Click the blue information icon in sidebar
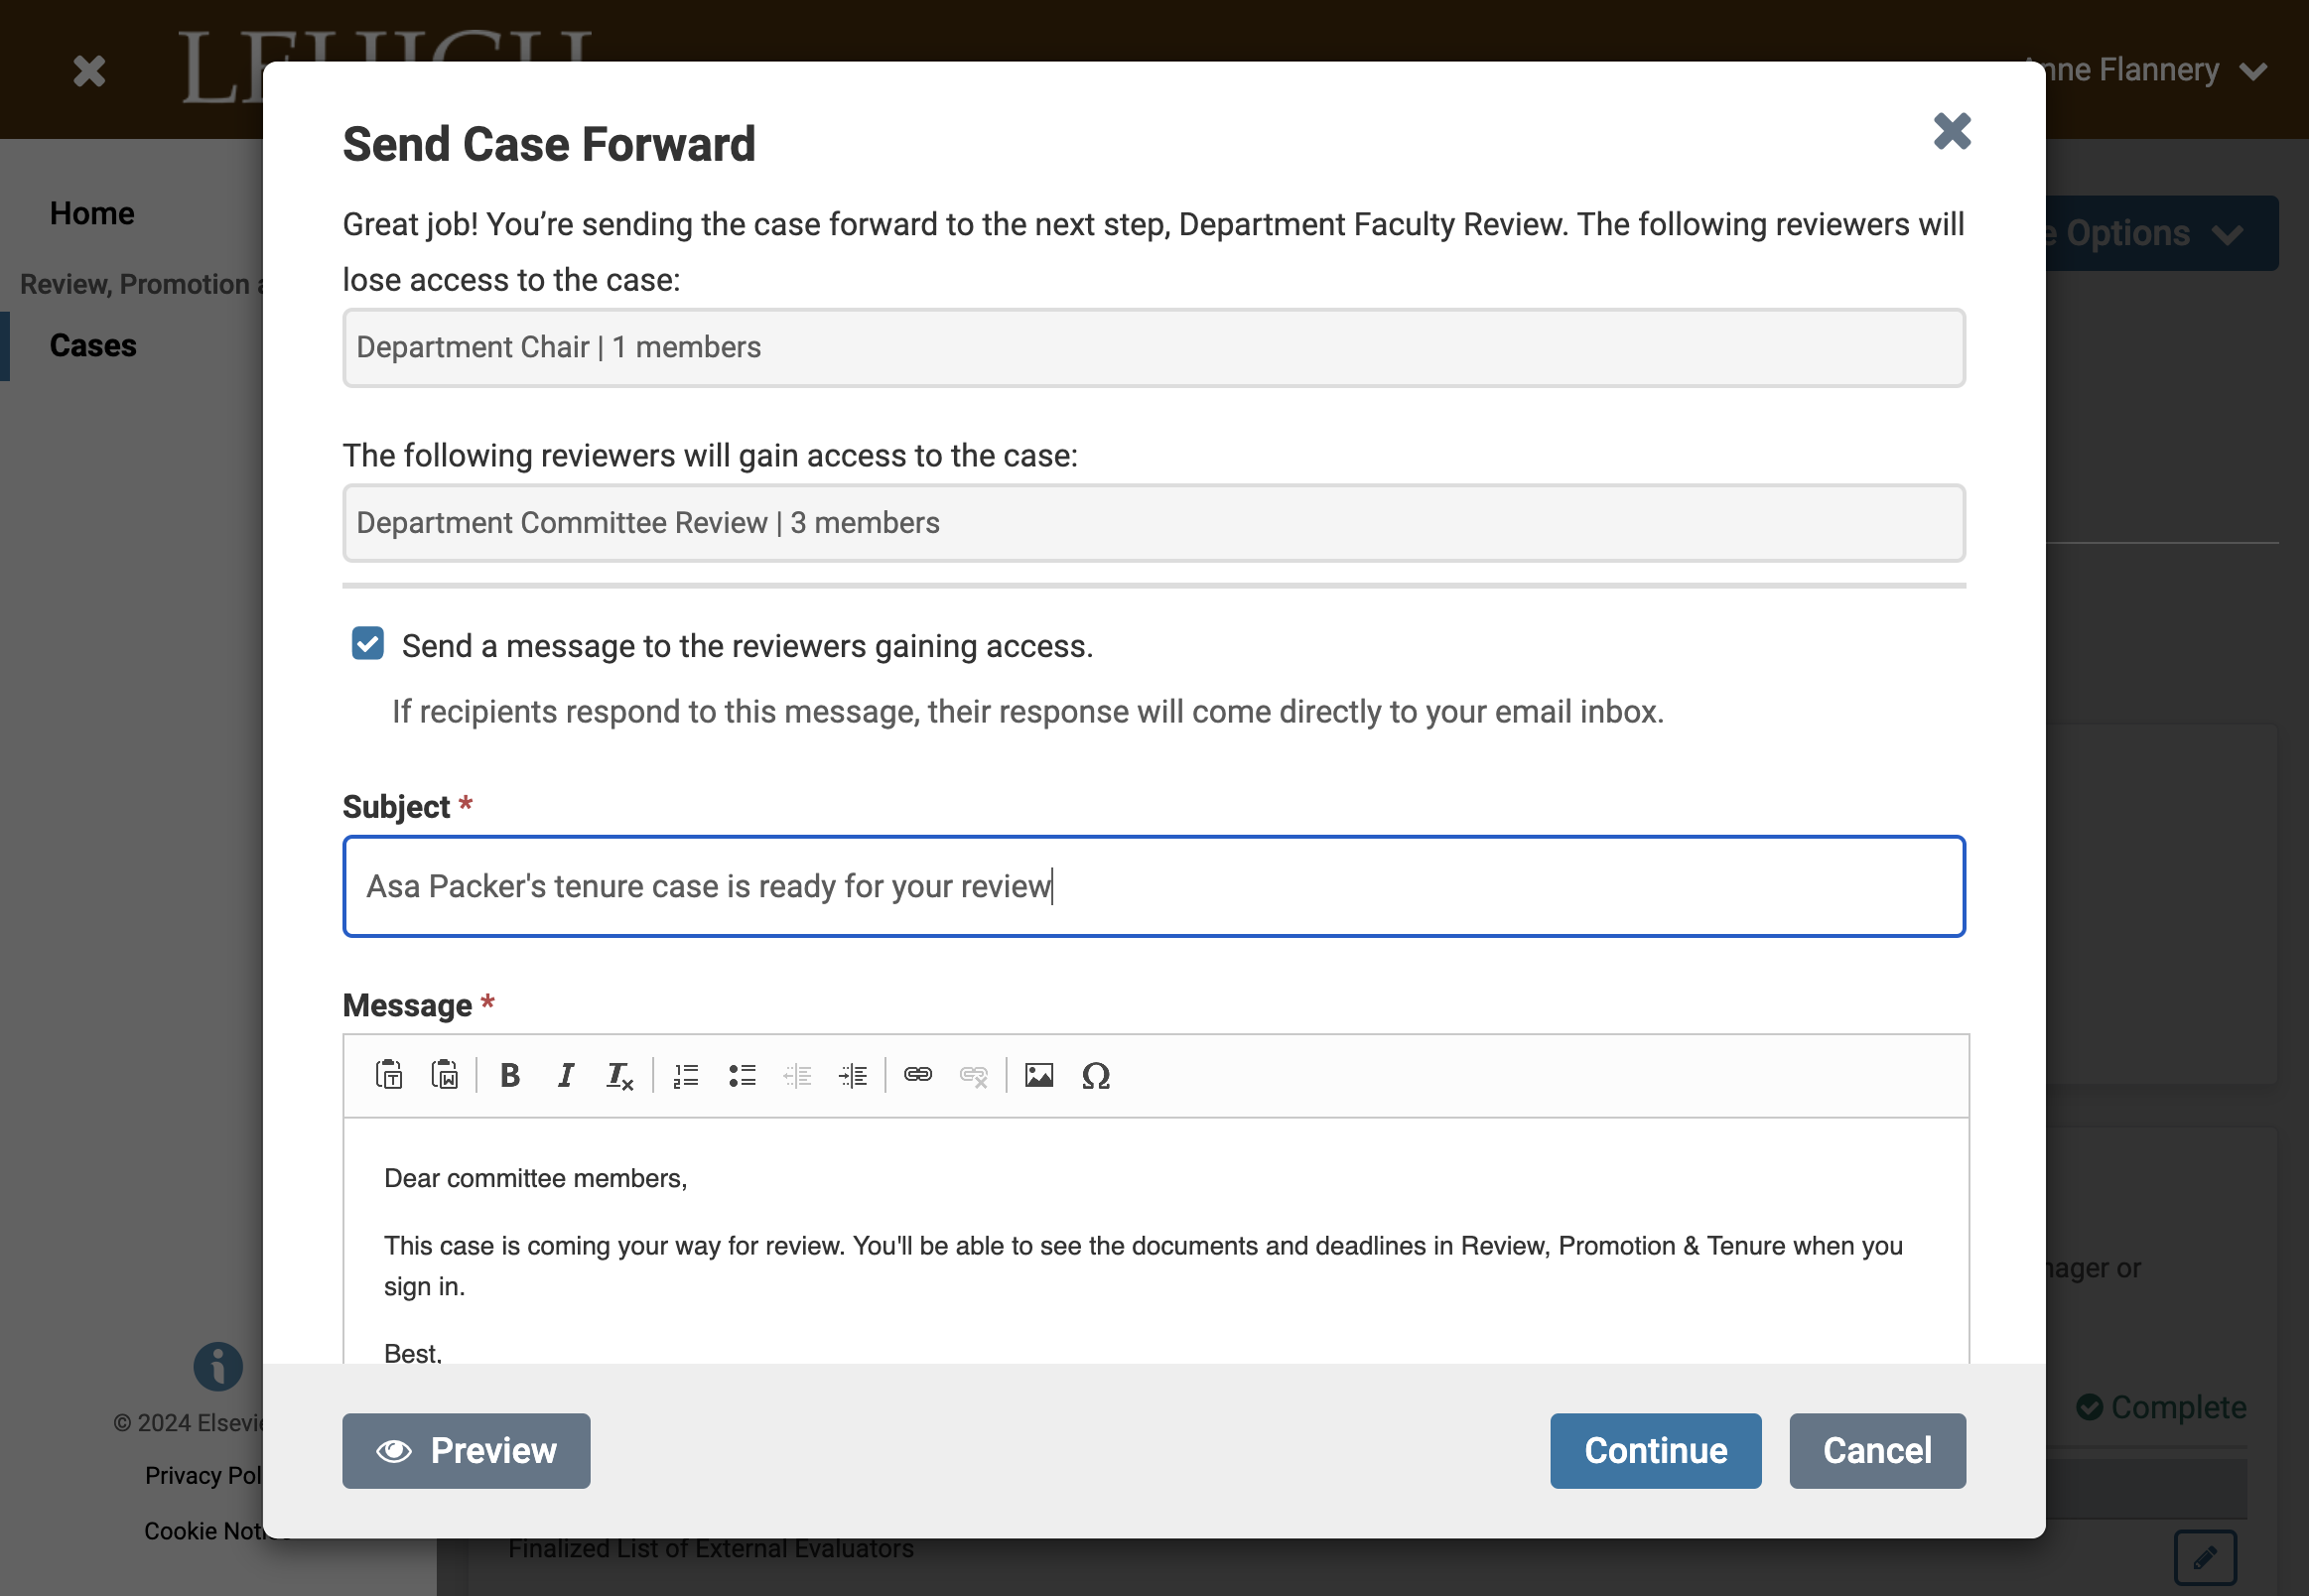This screenshot has width=2309, height=1596. point(218,1366)
